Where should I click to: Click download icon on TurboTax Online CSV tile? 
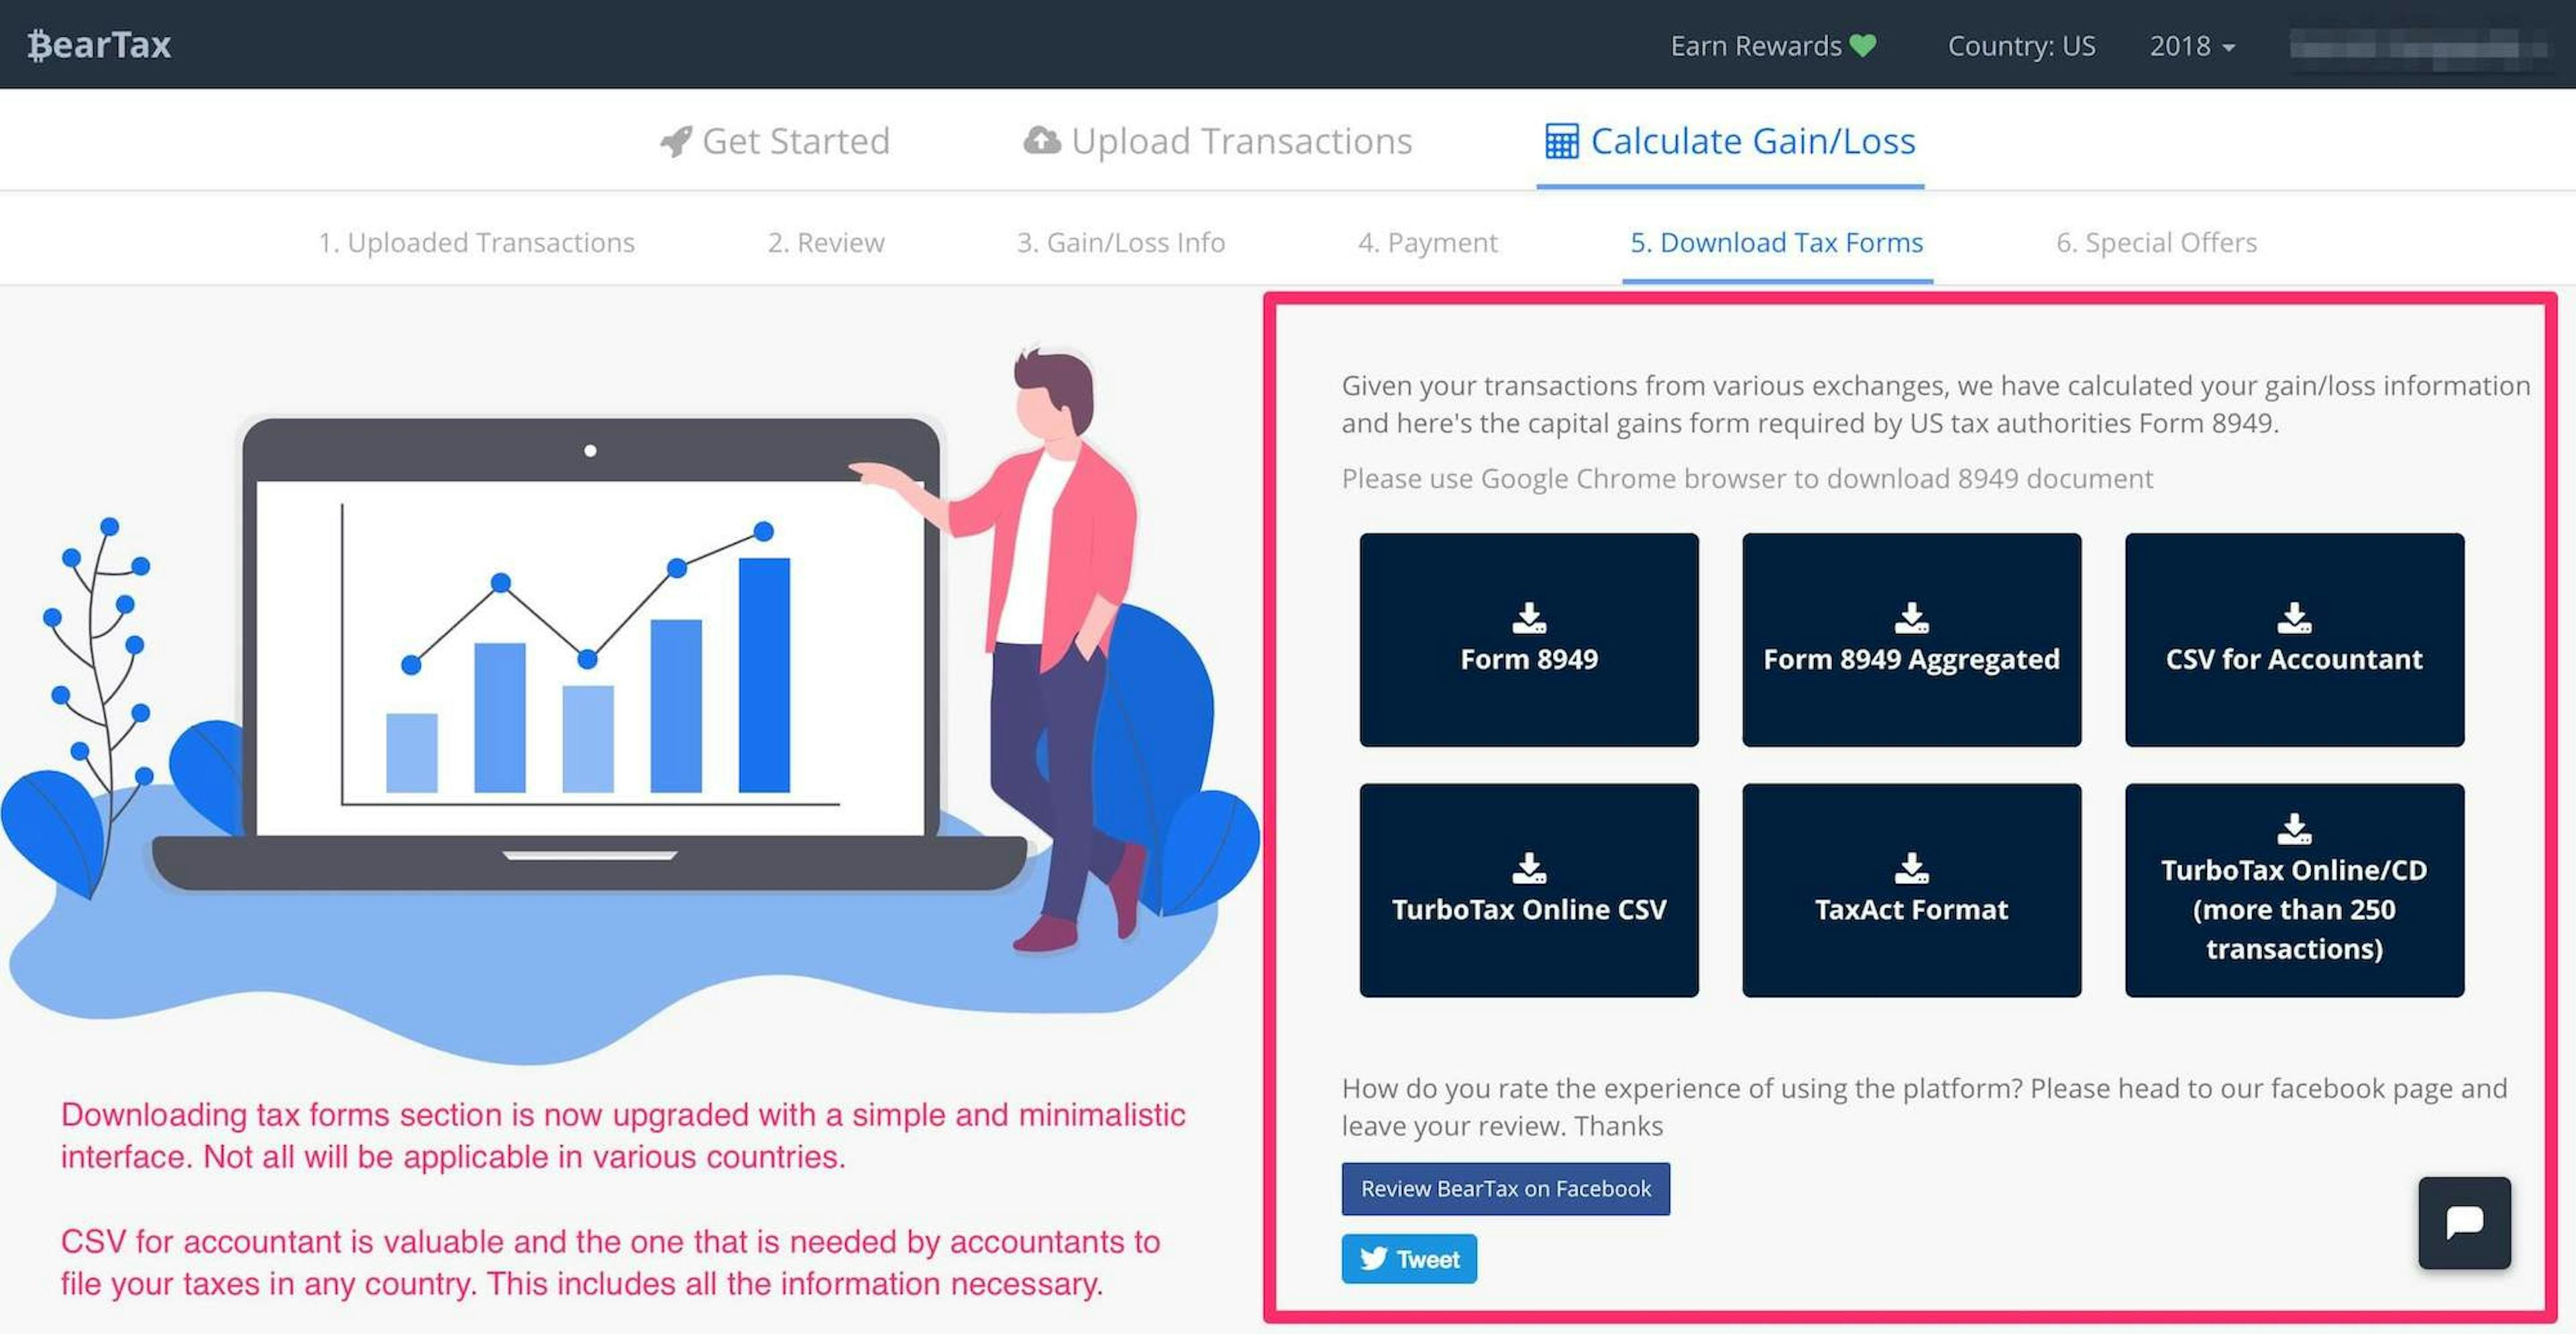pos(1529,868)
